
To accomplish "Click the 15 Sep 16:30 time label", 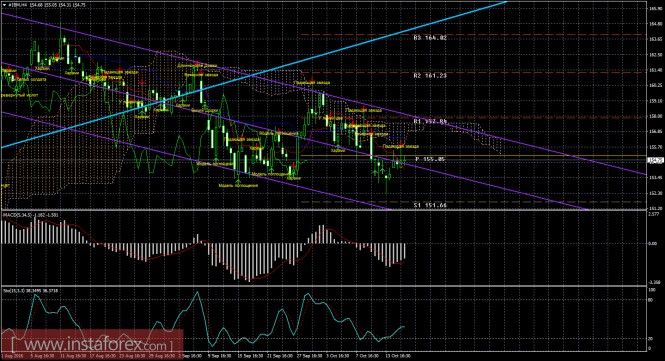I will (250, 356).
